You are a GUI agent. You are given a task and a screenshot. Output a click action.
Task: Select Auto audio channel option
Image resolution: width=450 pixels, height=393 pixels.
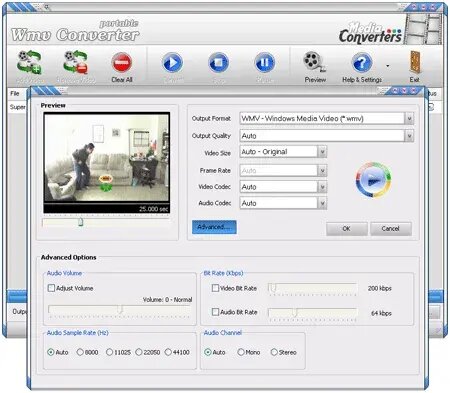pyautogui.click(x=208, y=352)
